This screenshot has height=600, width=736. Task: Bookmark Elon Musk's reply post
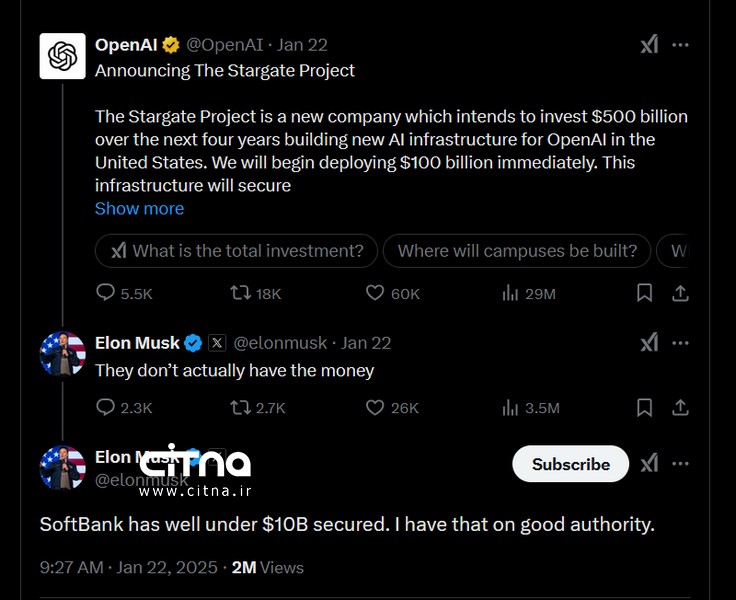645,407
